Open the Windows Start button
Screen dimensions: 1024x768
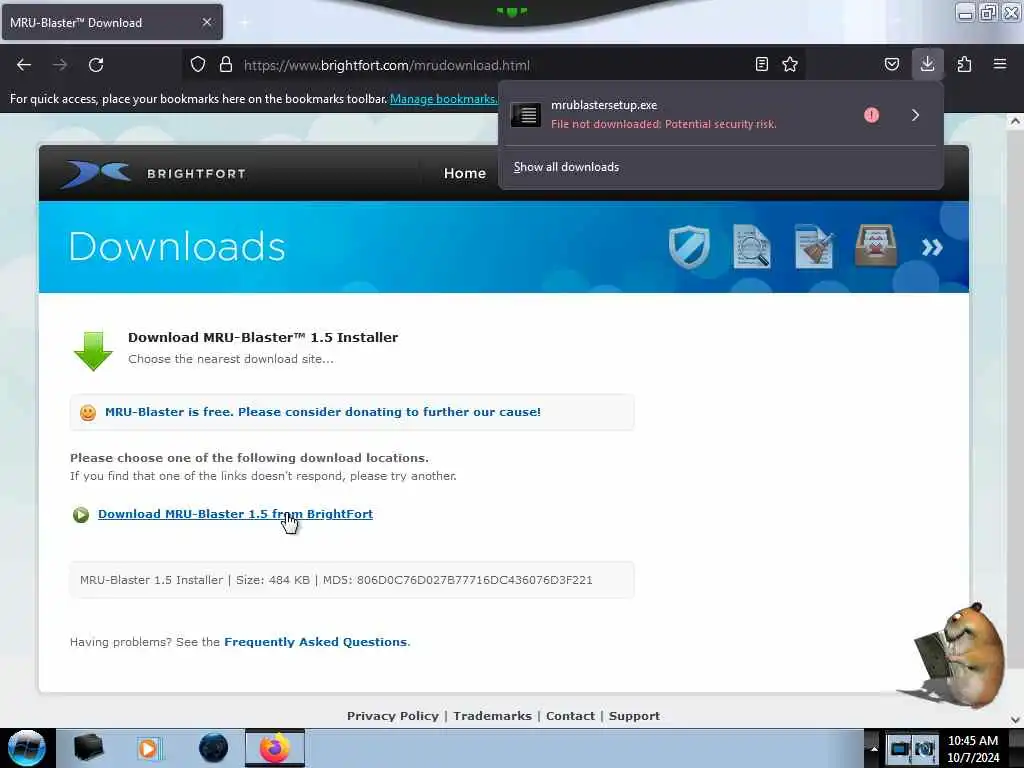[27, 748]
